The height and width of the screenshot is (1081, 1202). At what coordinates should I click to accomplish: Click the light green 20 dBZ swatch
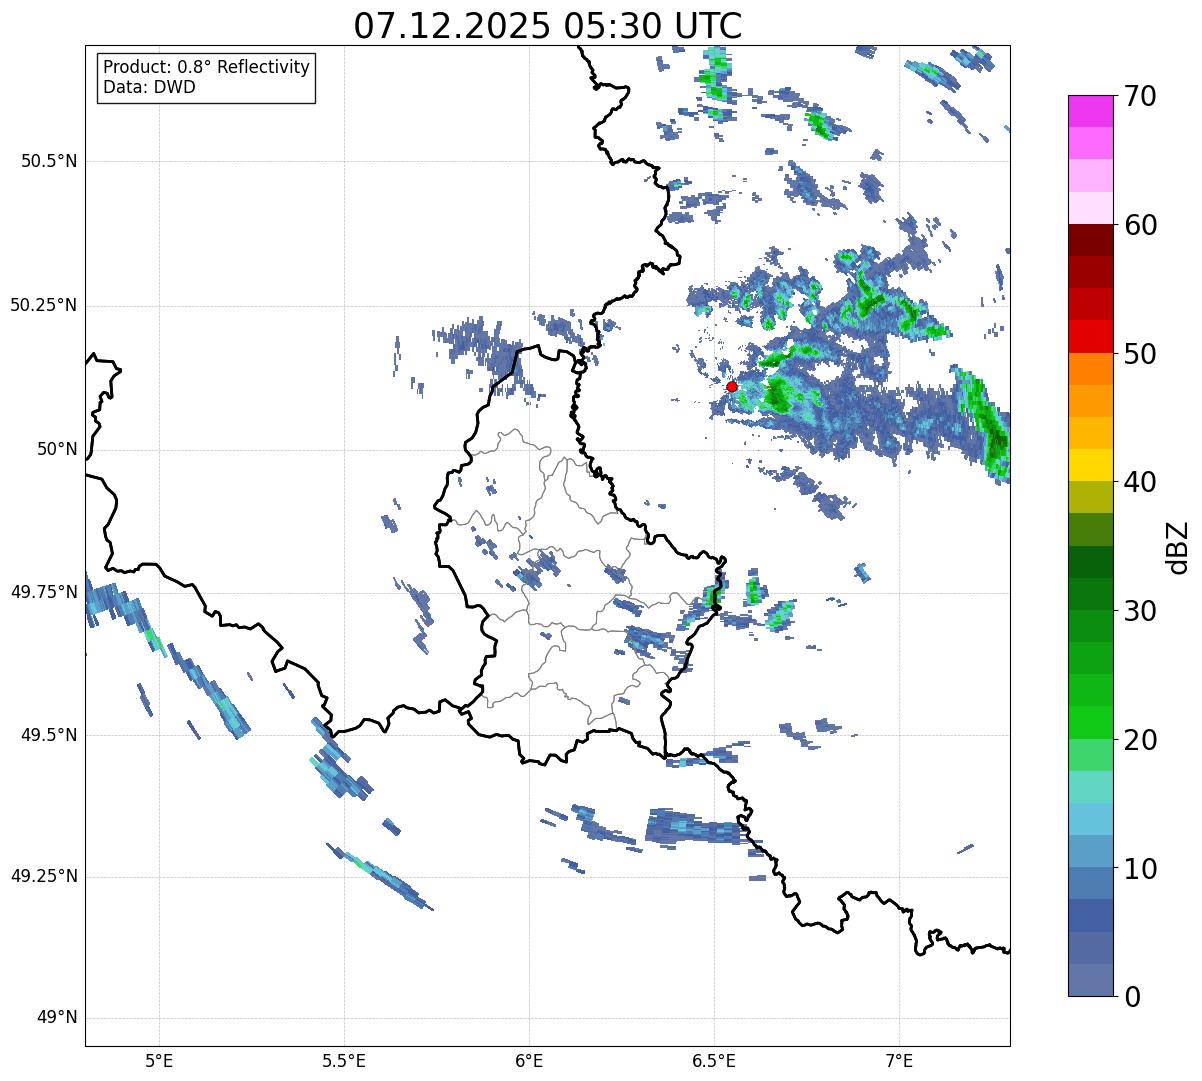(x=1091, y=755)
